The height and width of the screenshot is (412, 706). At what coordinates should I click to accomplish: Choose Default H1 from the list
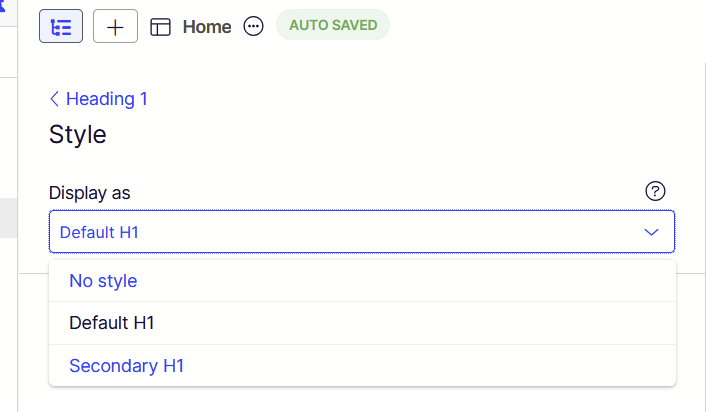111,323
